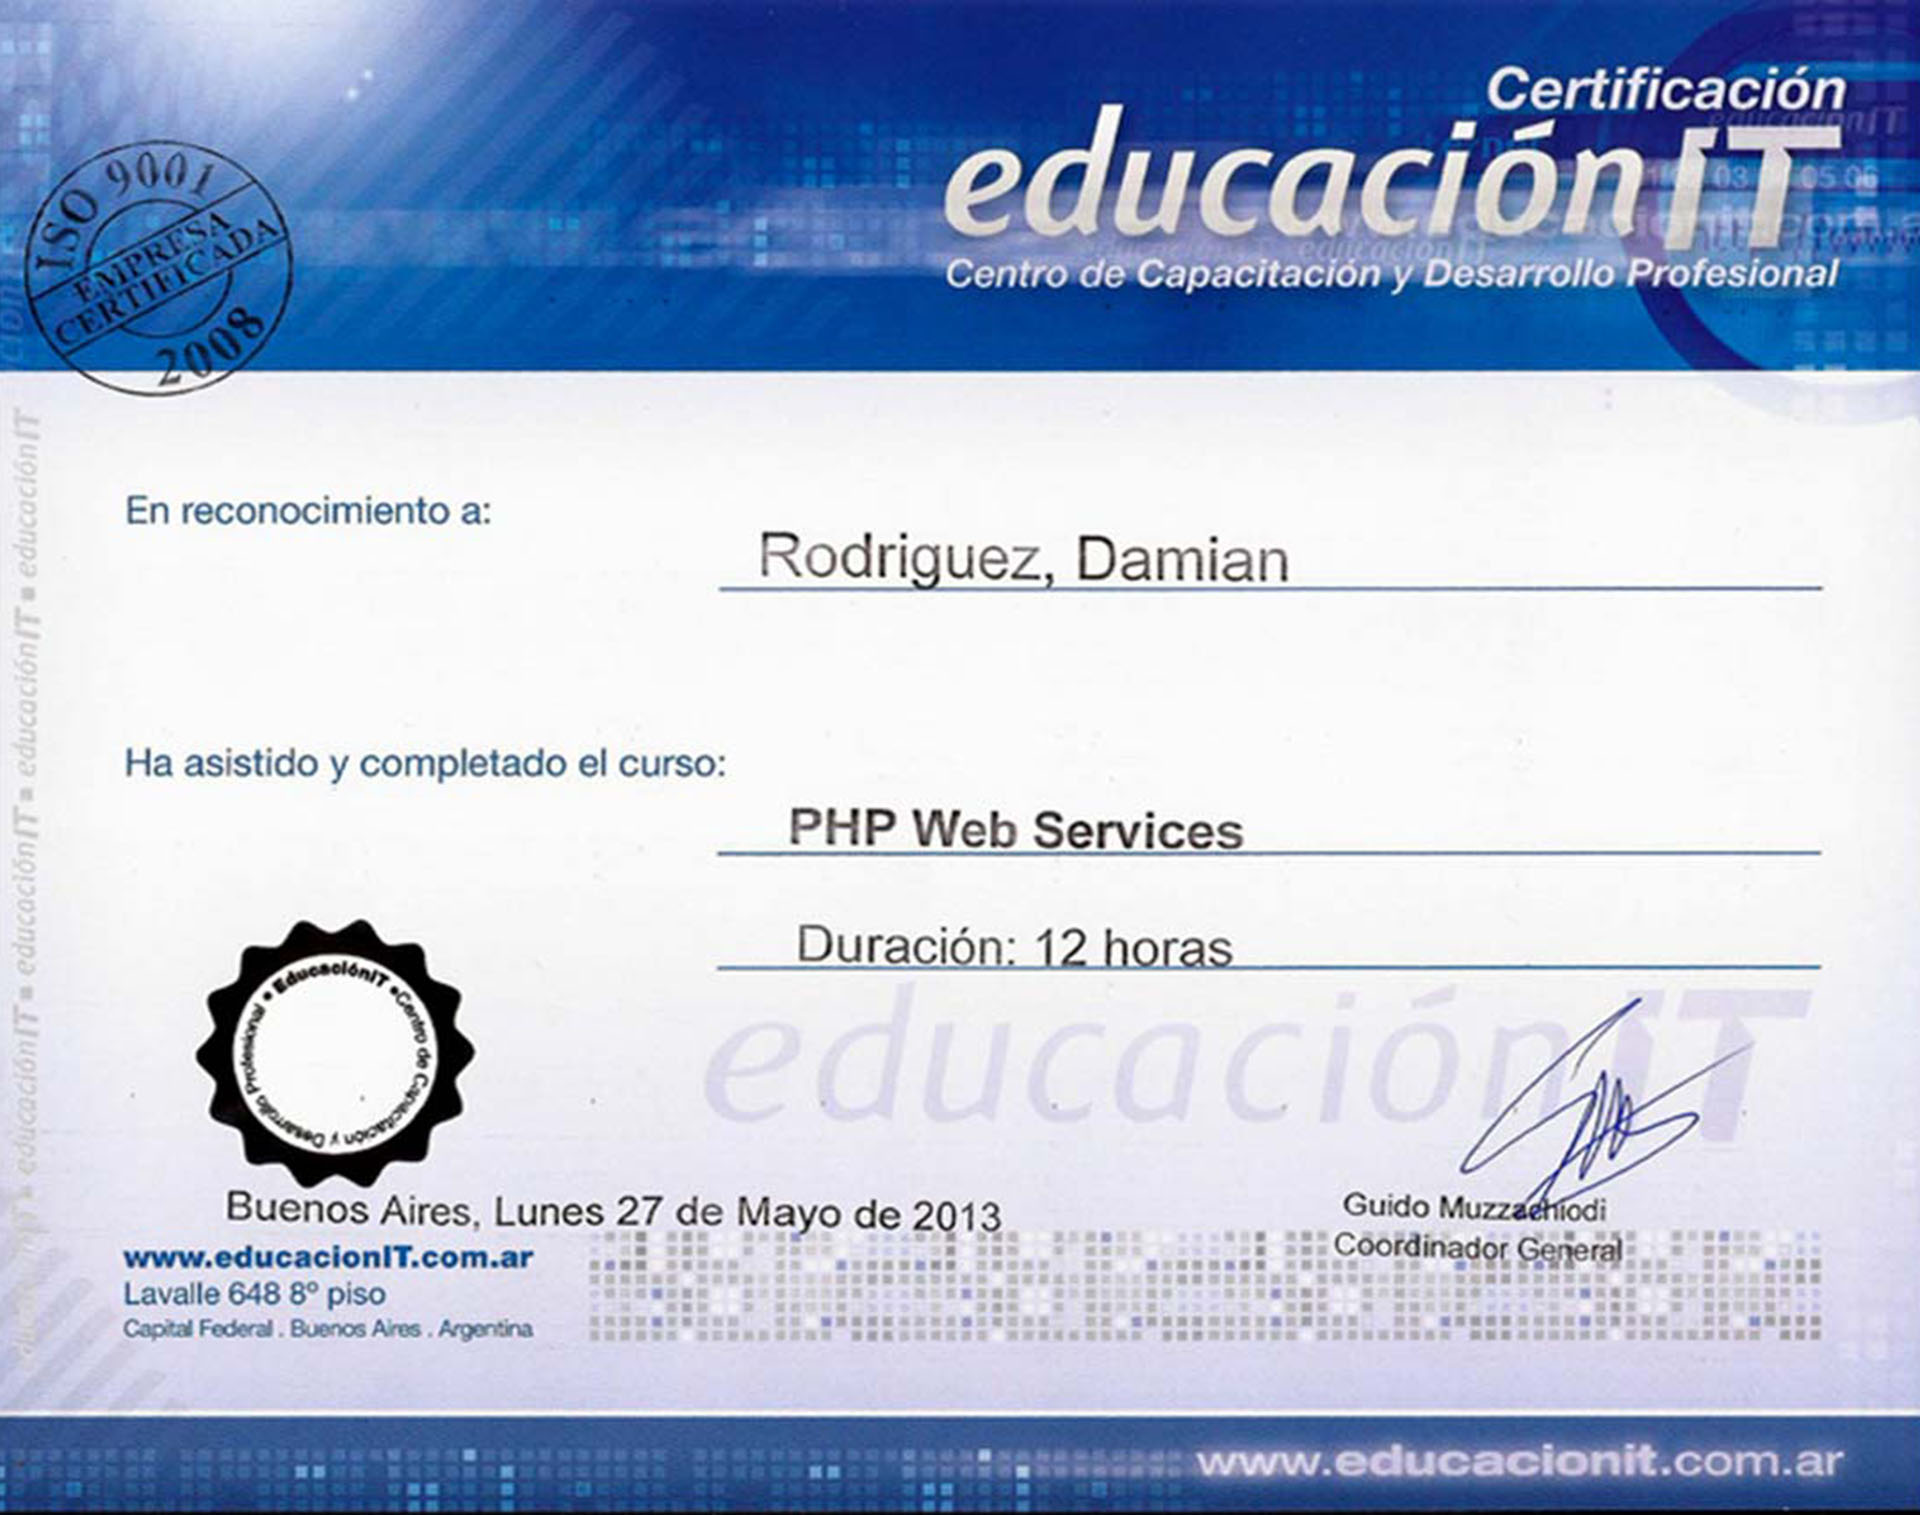The image size is (1920, 1515).
Task: Click 'Capital Federal . Buenos Aires . Argentina' text
Action: click(328, 1329)
